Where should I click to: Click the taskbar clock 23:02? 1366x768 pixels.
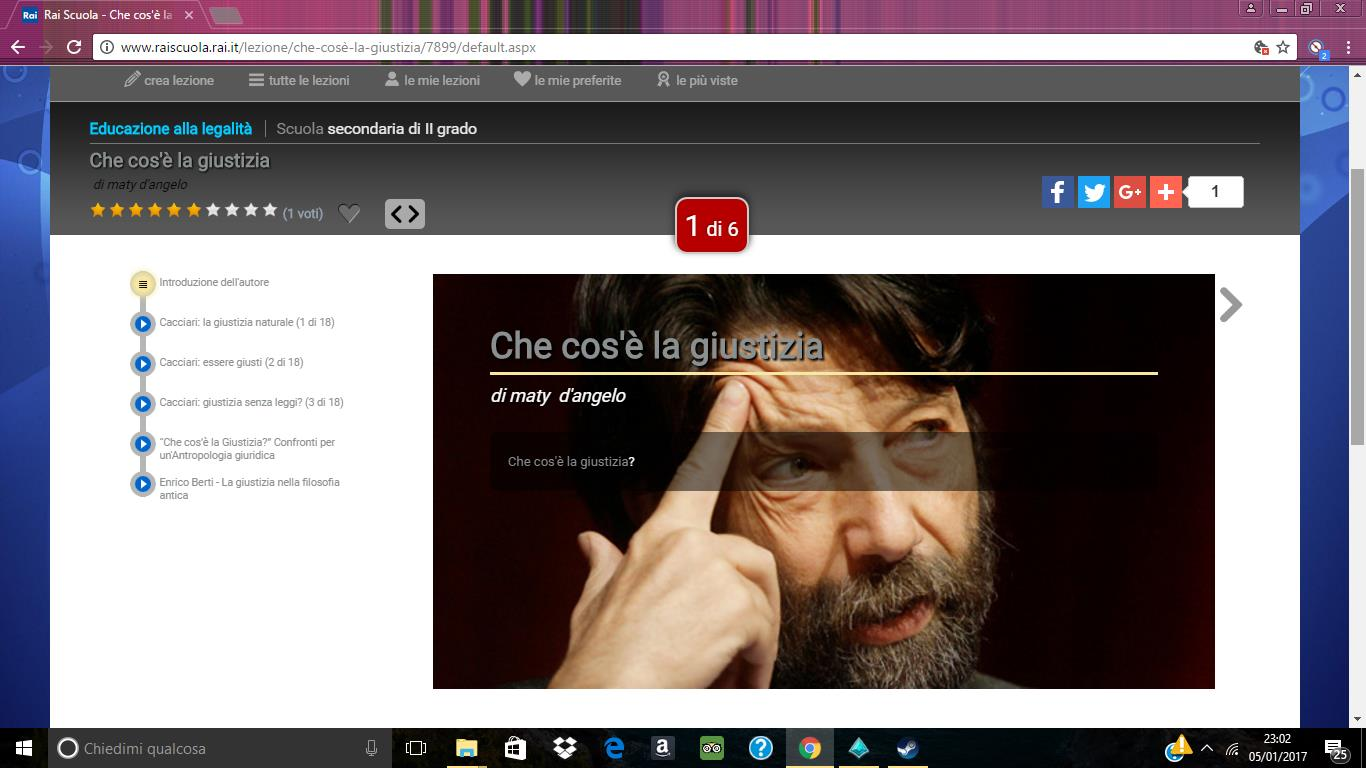[1277, 748]
